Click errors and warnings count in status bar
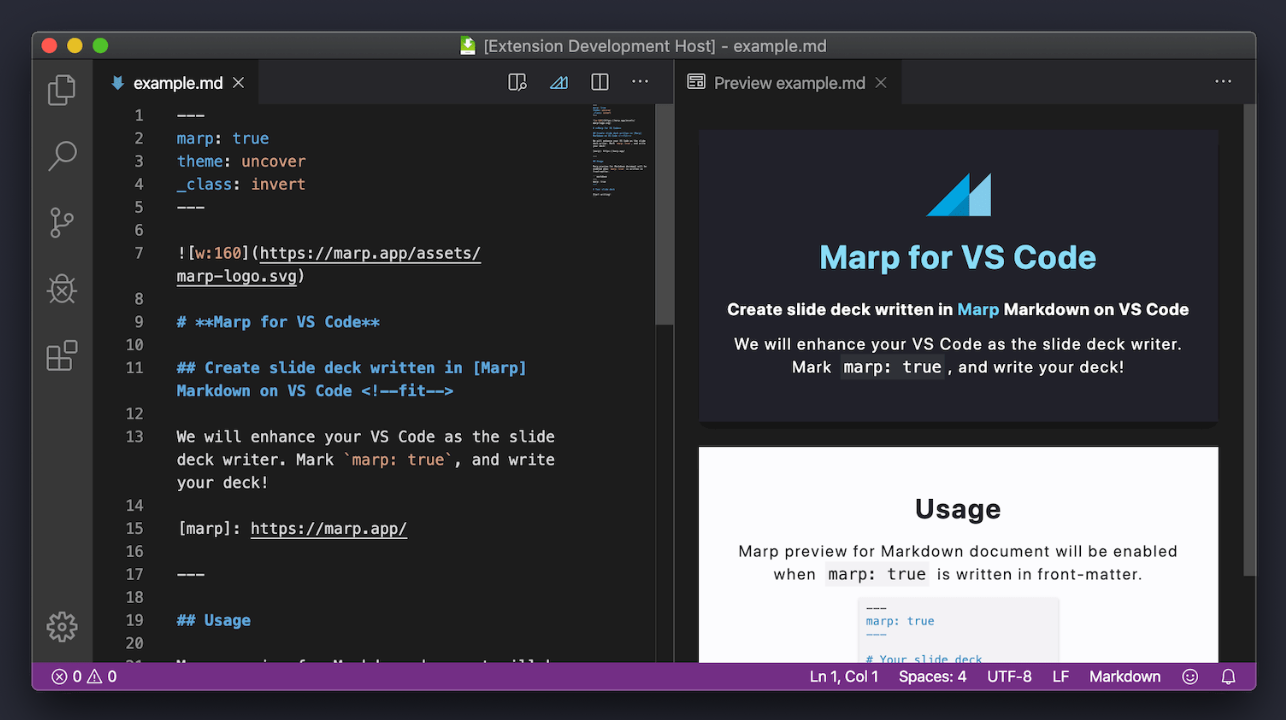 84,677
